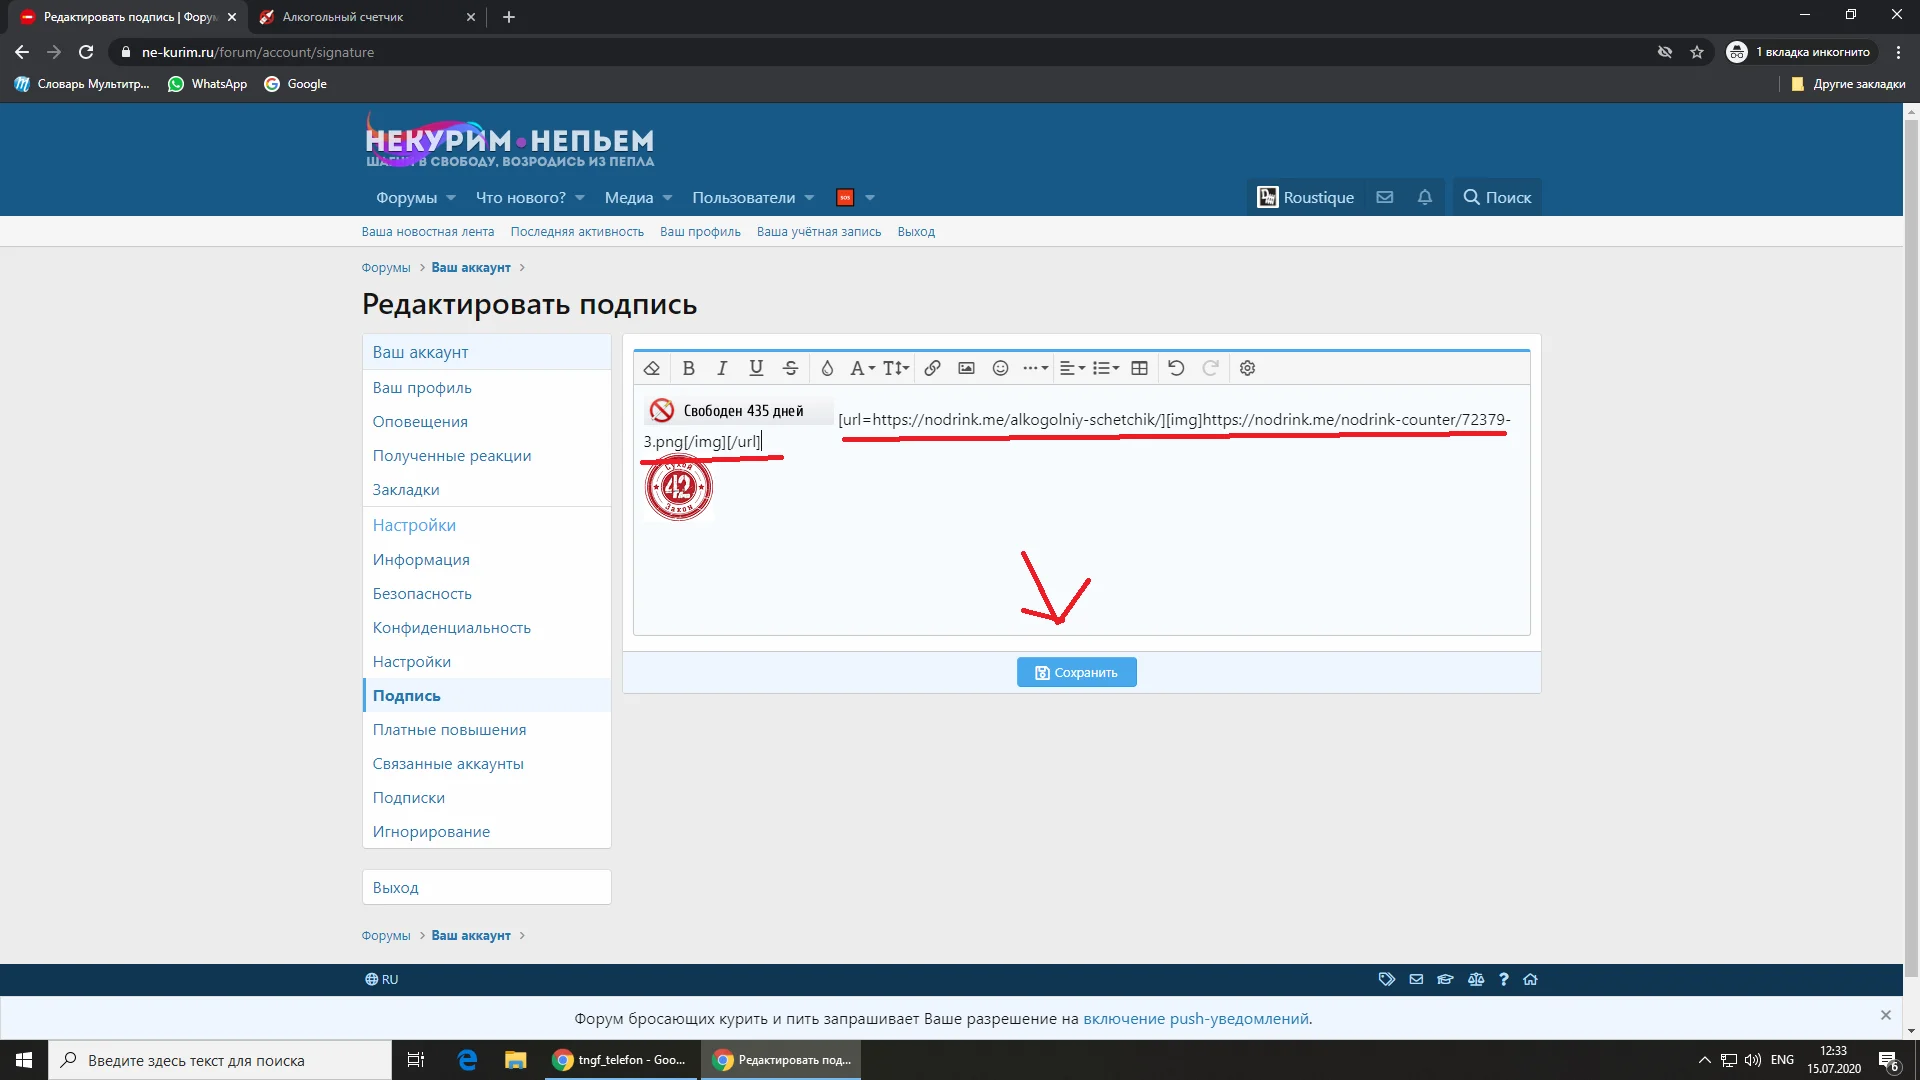Open the smilies emoji picker
Image resolution: width=1920 pixels, height=1080 pixels.
point(1000,368)
